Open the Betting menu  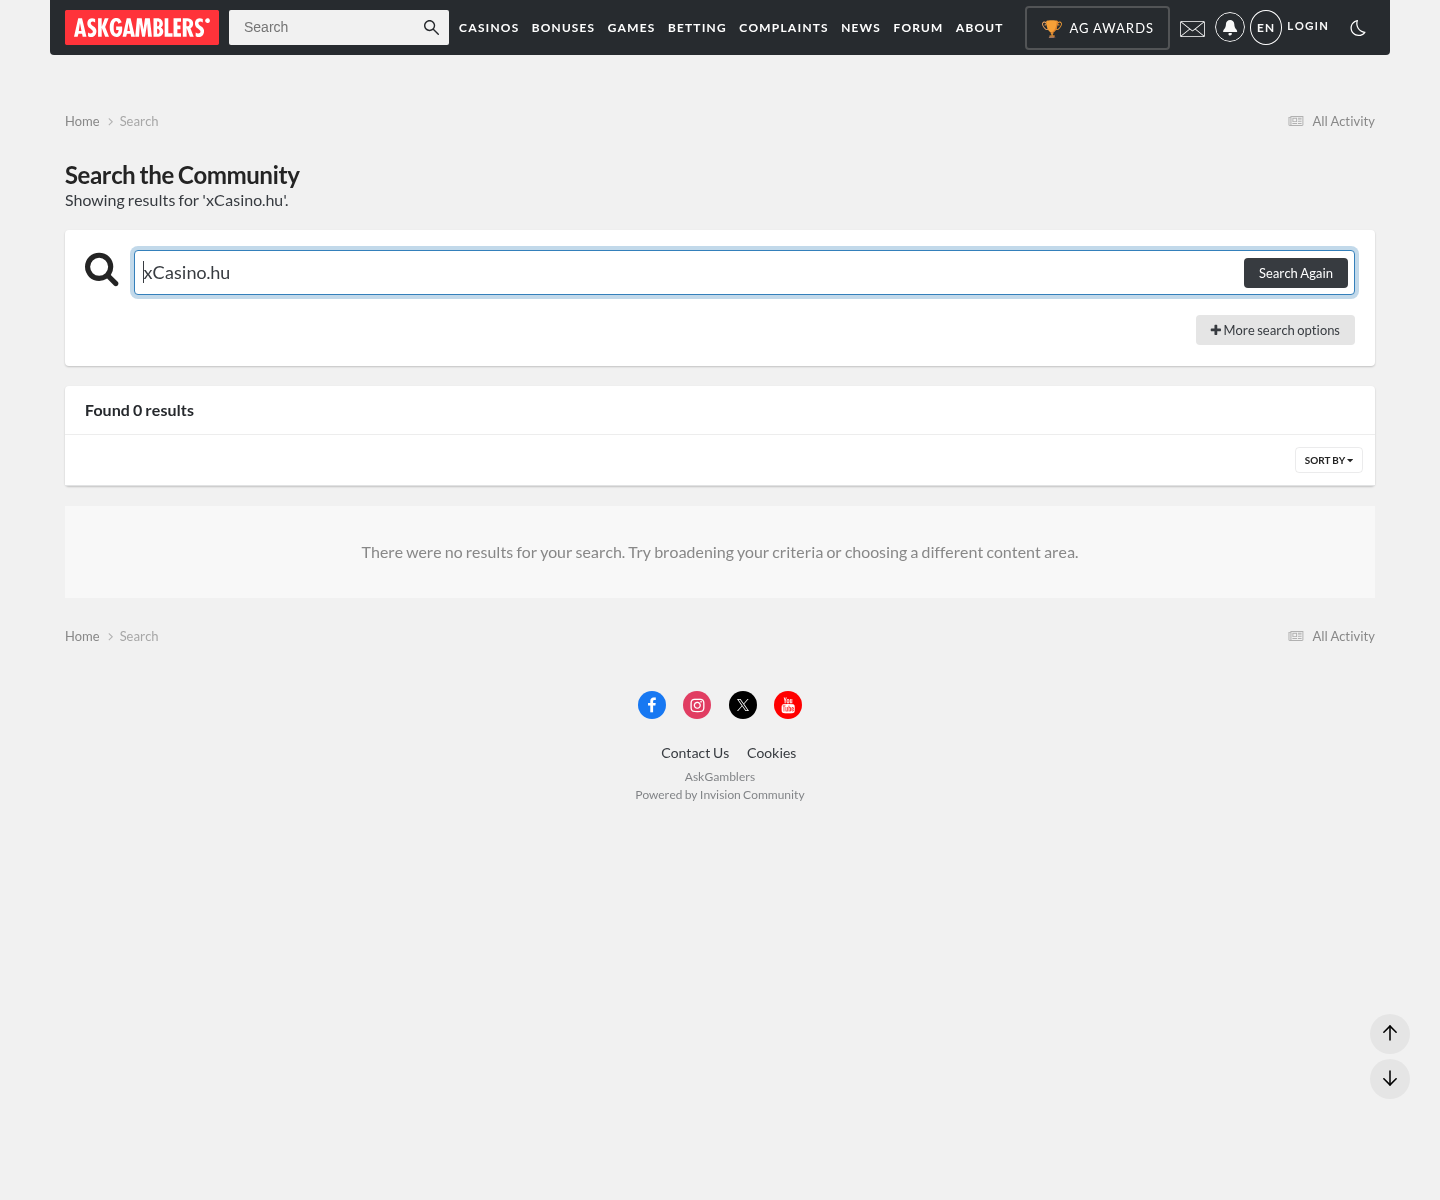tap(697, 28)
